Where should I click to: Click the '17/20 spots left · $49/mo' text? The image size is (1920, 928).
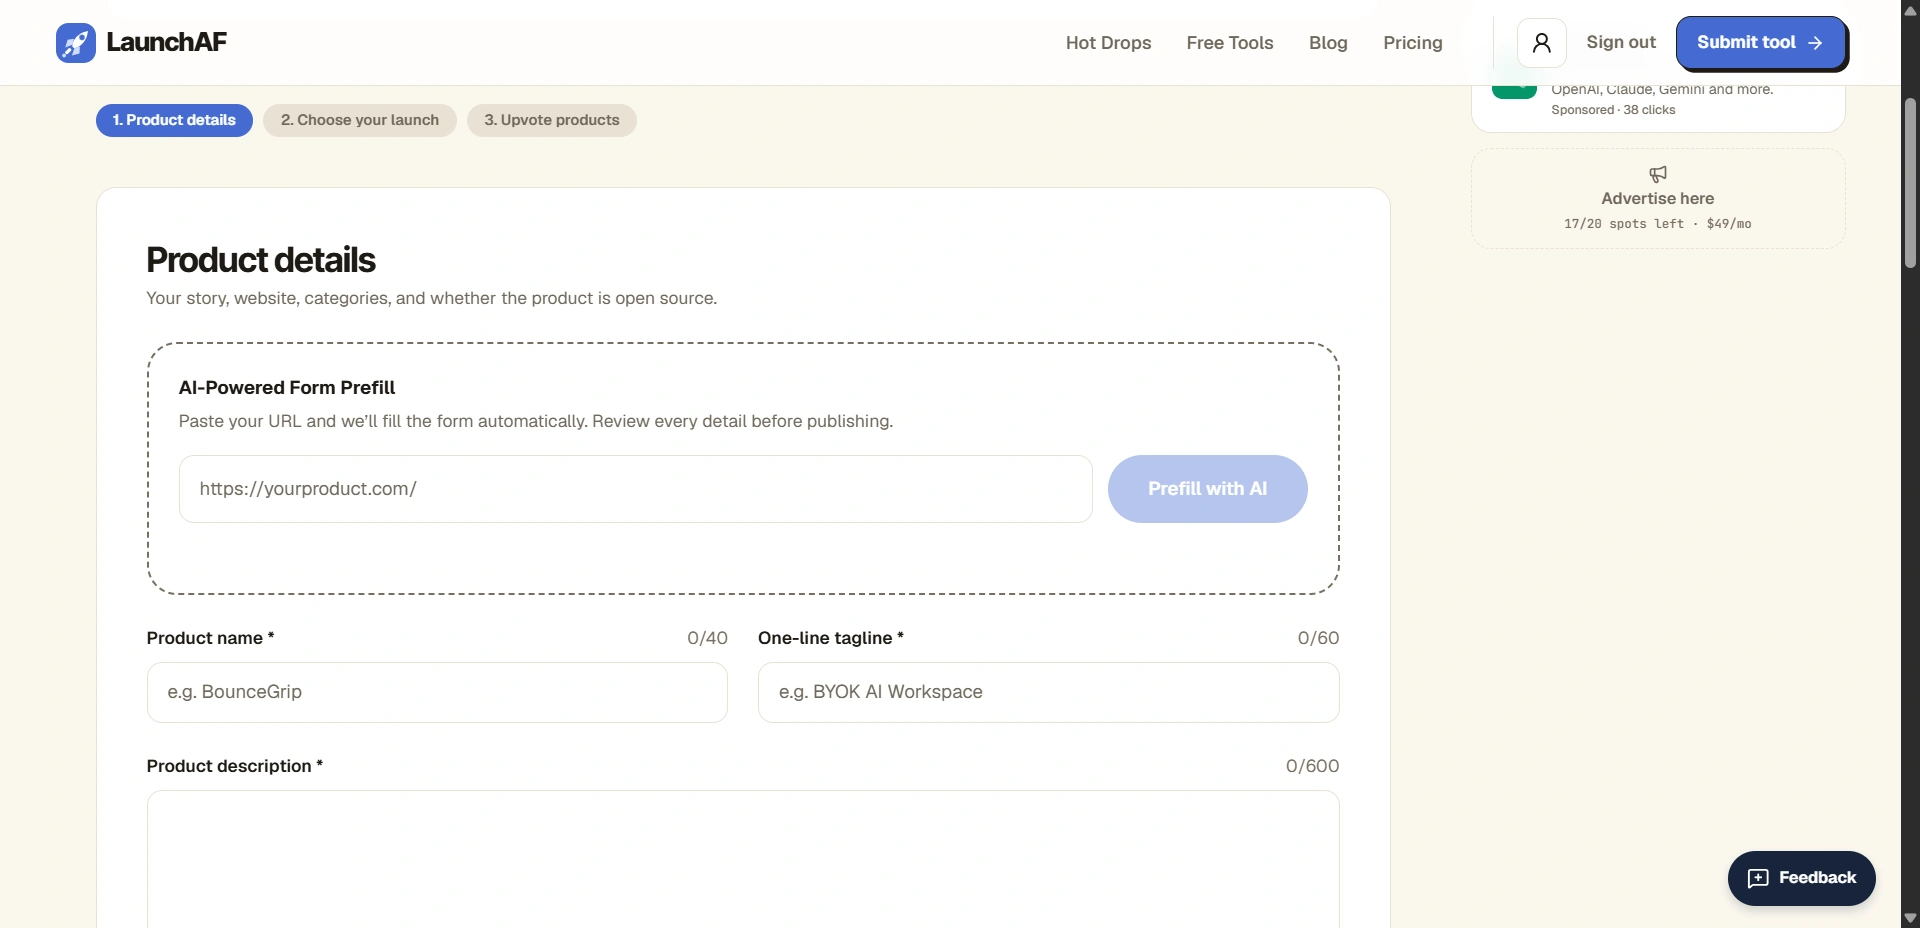coord(1658,224)
